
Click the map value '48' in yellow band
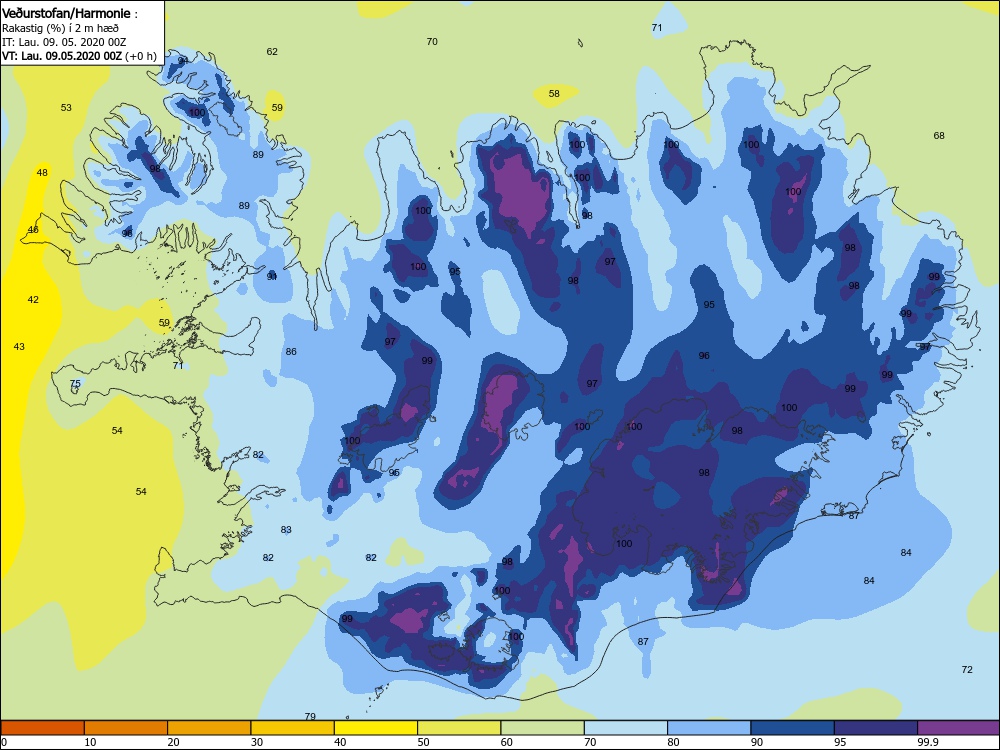point(42,173)
